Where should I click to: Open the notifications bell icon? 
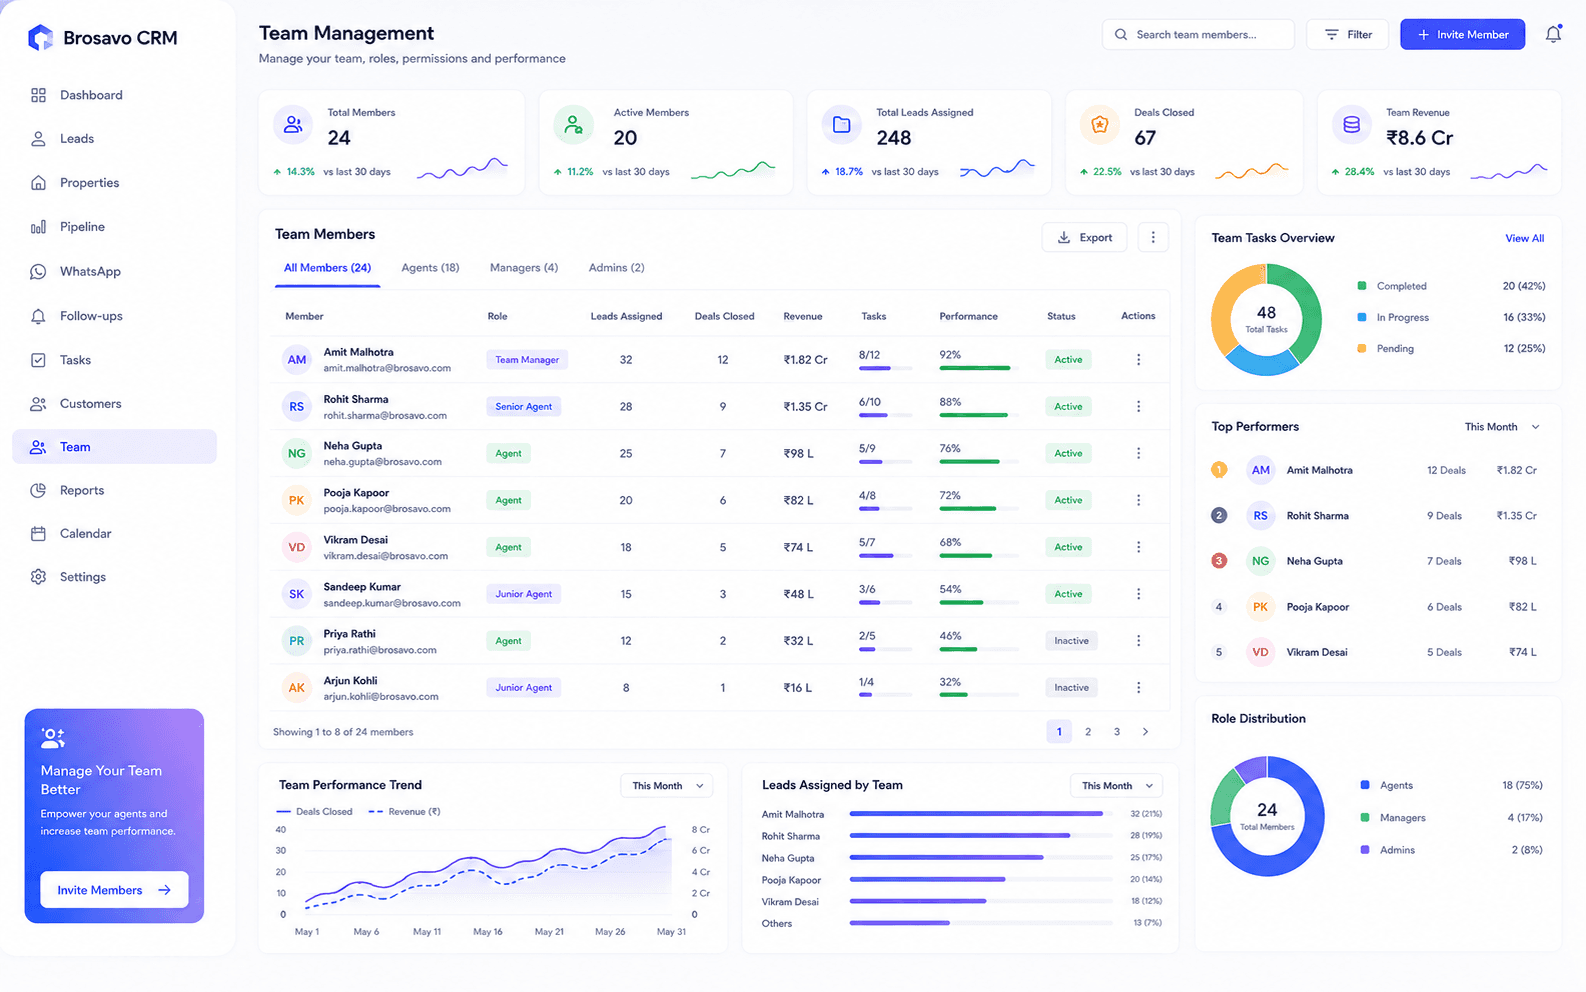(1553, 34)
